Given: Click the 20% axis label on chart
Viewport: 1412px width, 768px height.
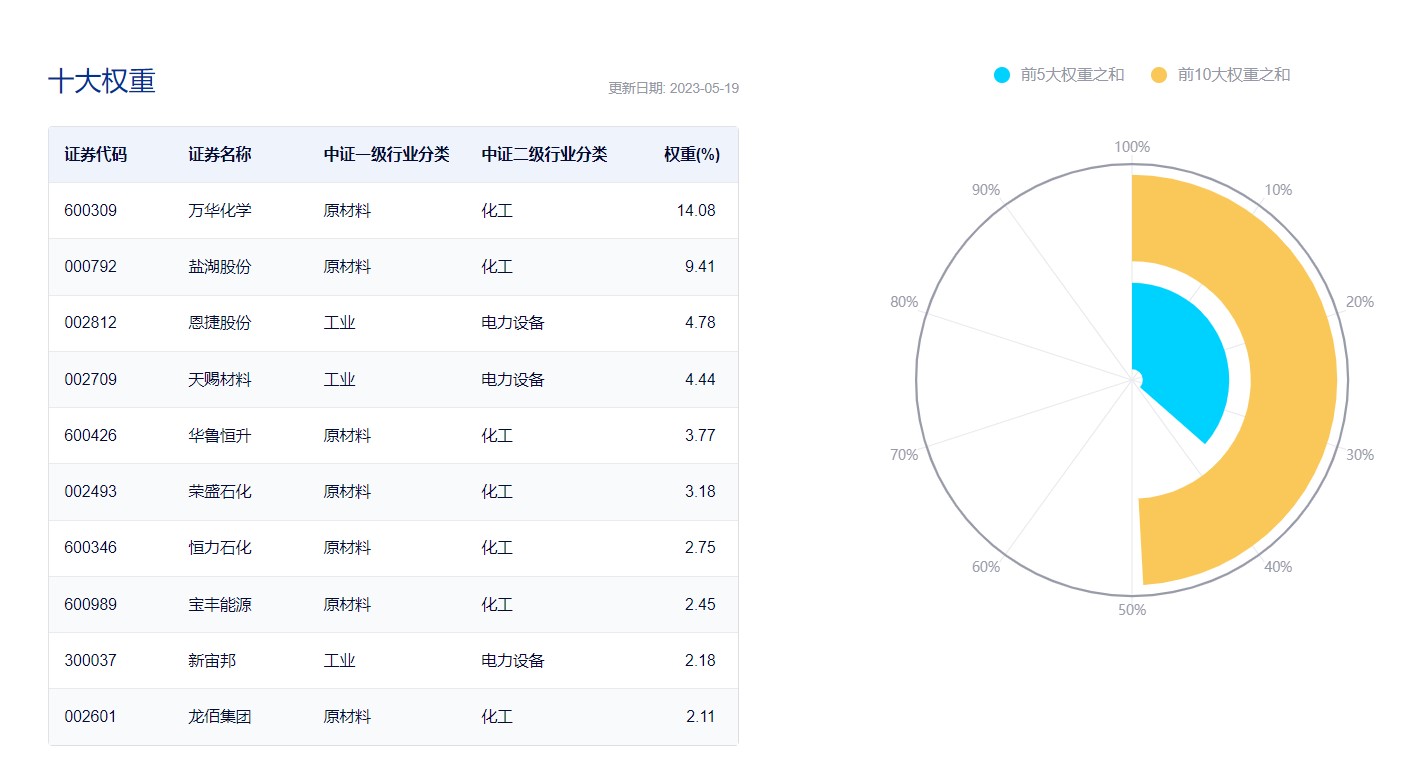Looking at the screenshot, I should (1360, 302).
